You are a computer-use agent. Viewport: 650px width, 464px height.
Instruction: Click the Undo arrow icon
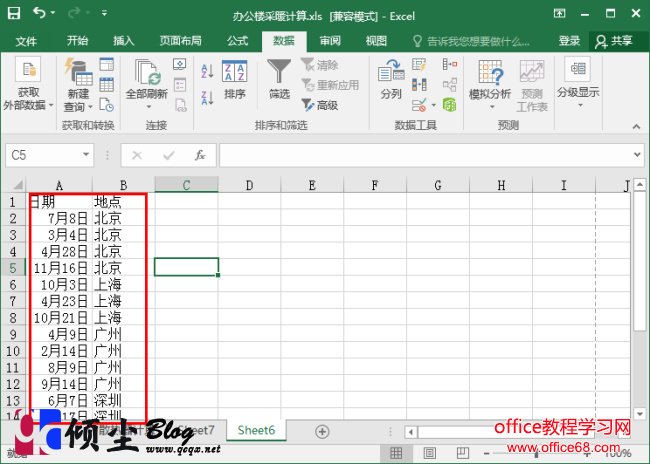click(39, 13)
